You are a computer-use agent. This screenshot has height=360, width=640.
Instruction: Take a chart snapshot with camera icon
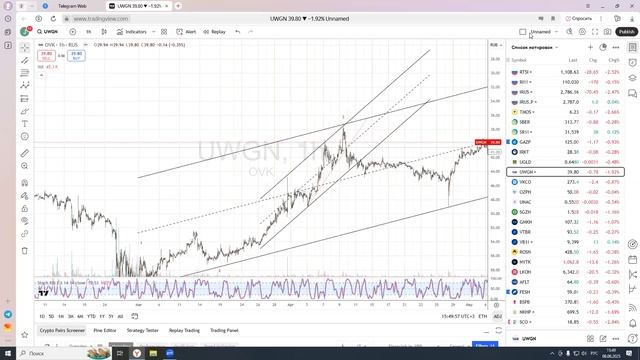click(x=607, y=31)
